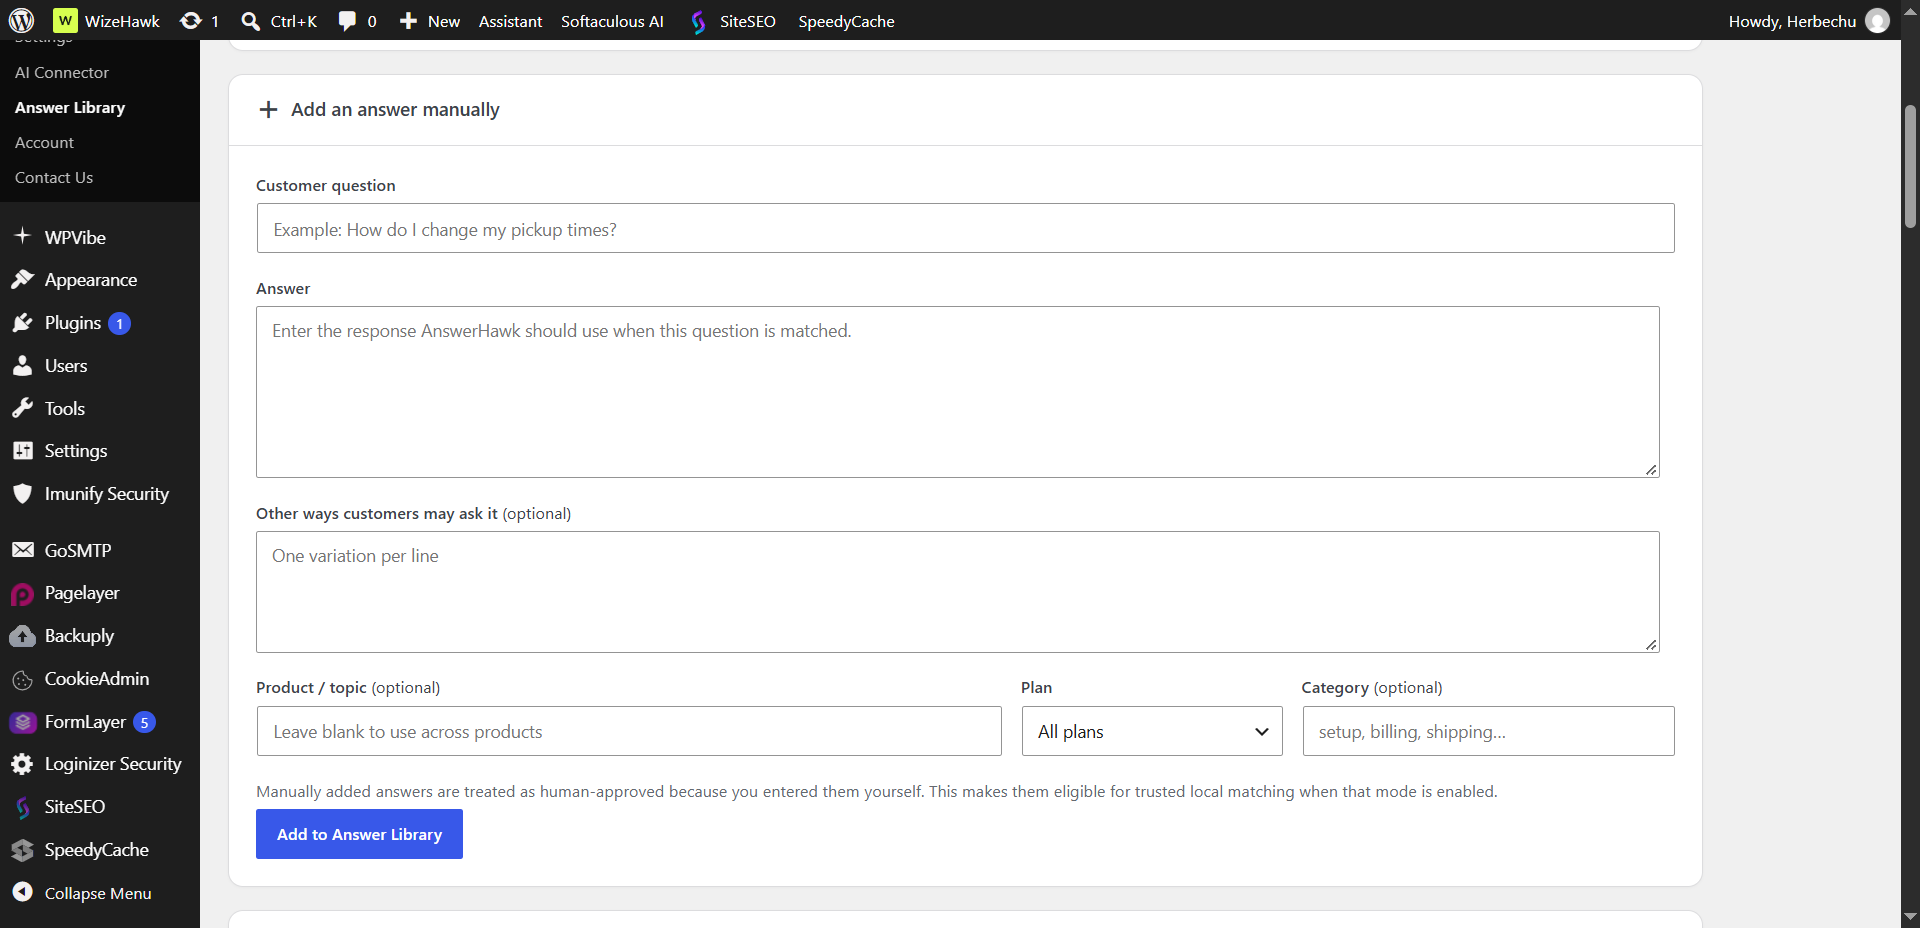Open Appearance paintbrush icon
This screenshot has height=928, width=1920.
tap(22, 279)
